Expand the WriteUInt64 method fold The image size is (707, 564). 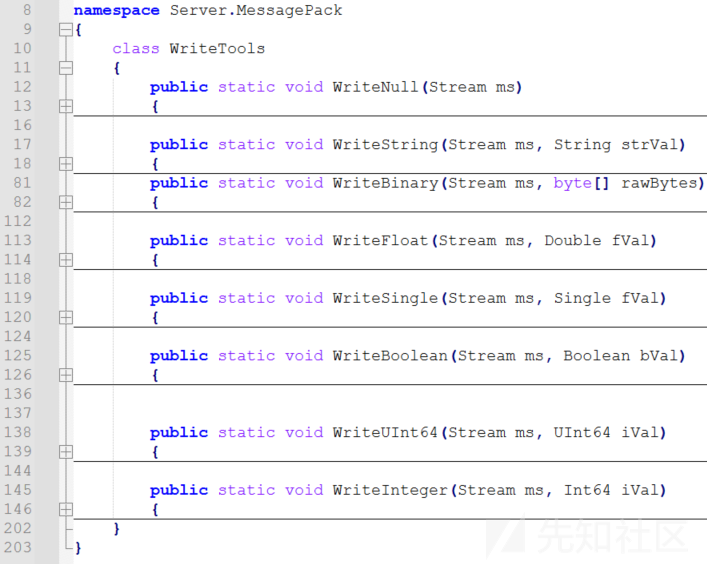pos(66,452)
